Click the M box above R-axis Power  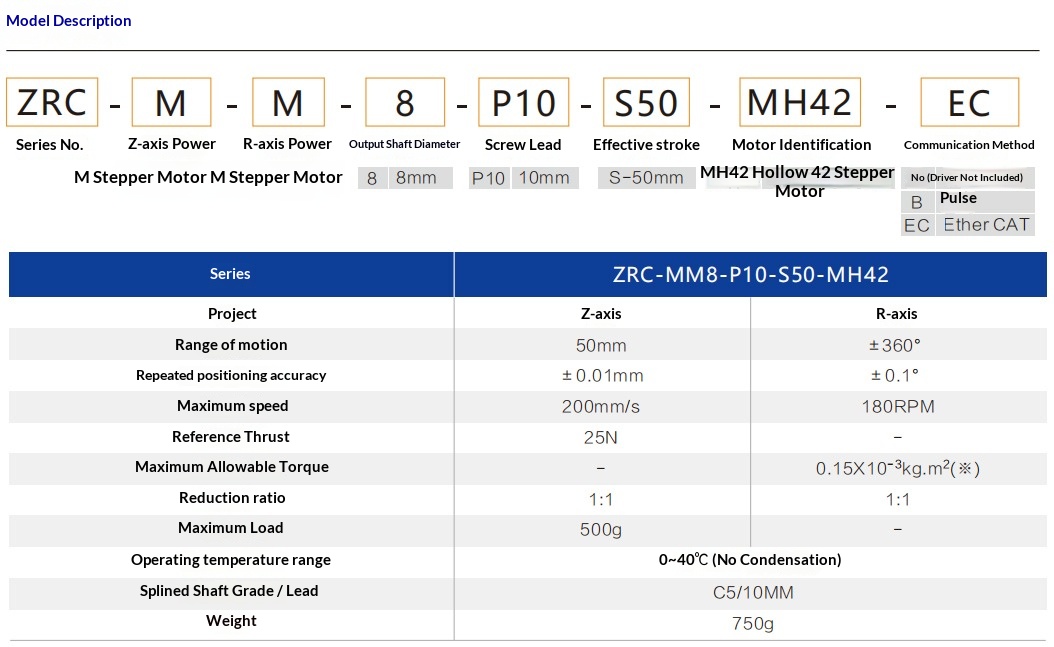tap(288, 102)
